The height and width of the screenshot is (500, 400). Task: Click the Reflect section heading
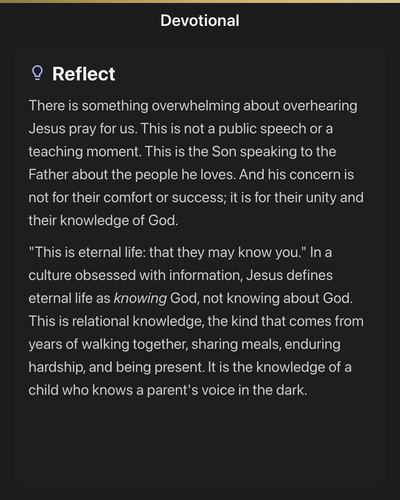pos(84,74)
